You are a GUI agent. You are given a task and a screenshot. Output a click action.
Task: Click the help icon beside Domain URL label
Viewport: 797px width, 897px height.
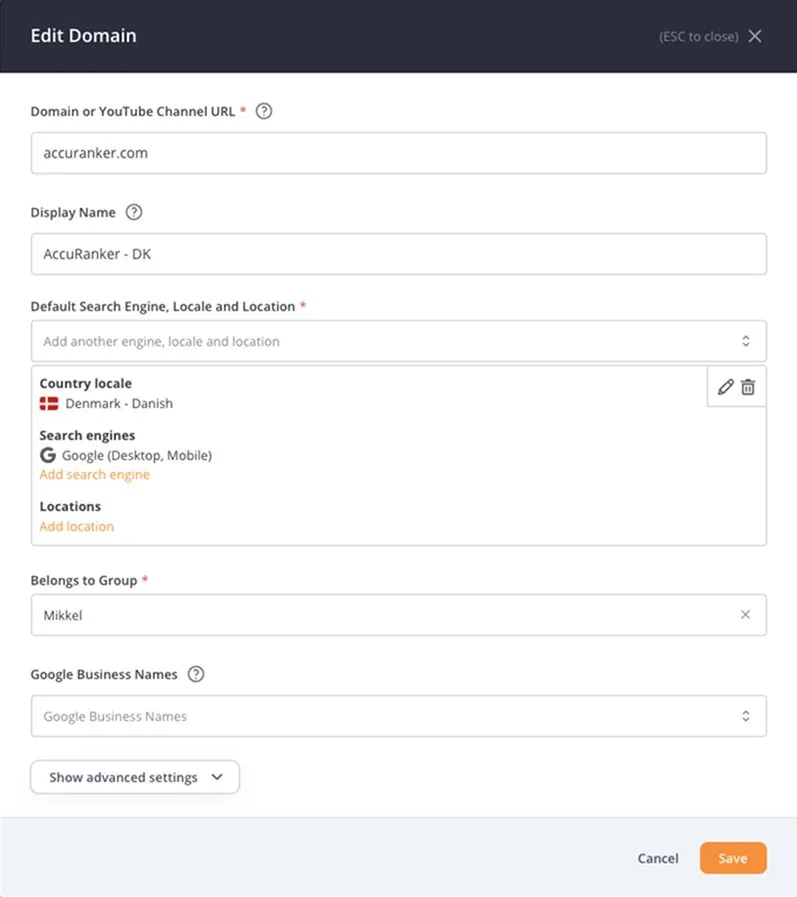point(264,111)
